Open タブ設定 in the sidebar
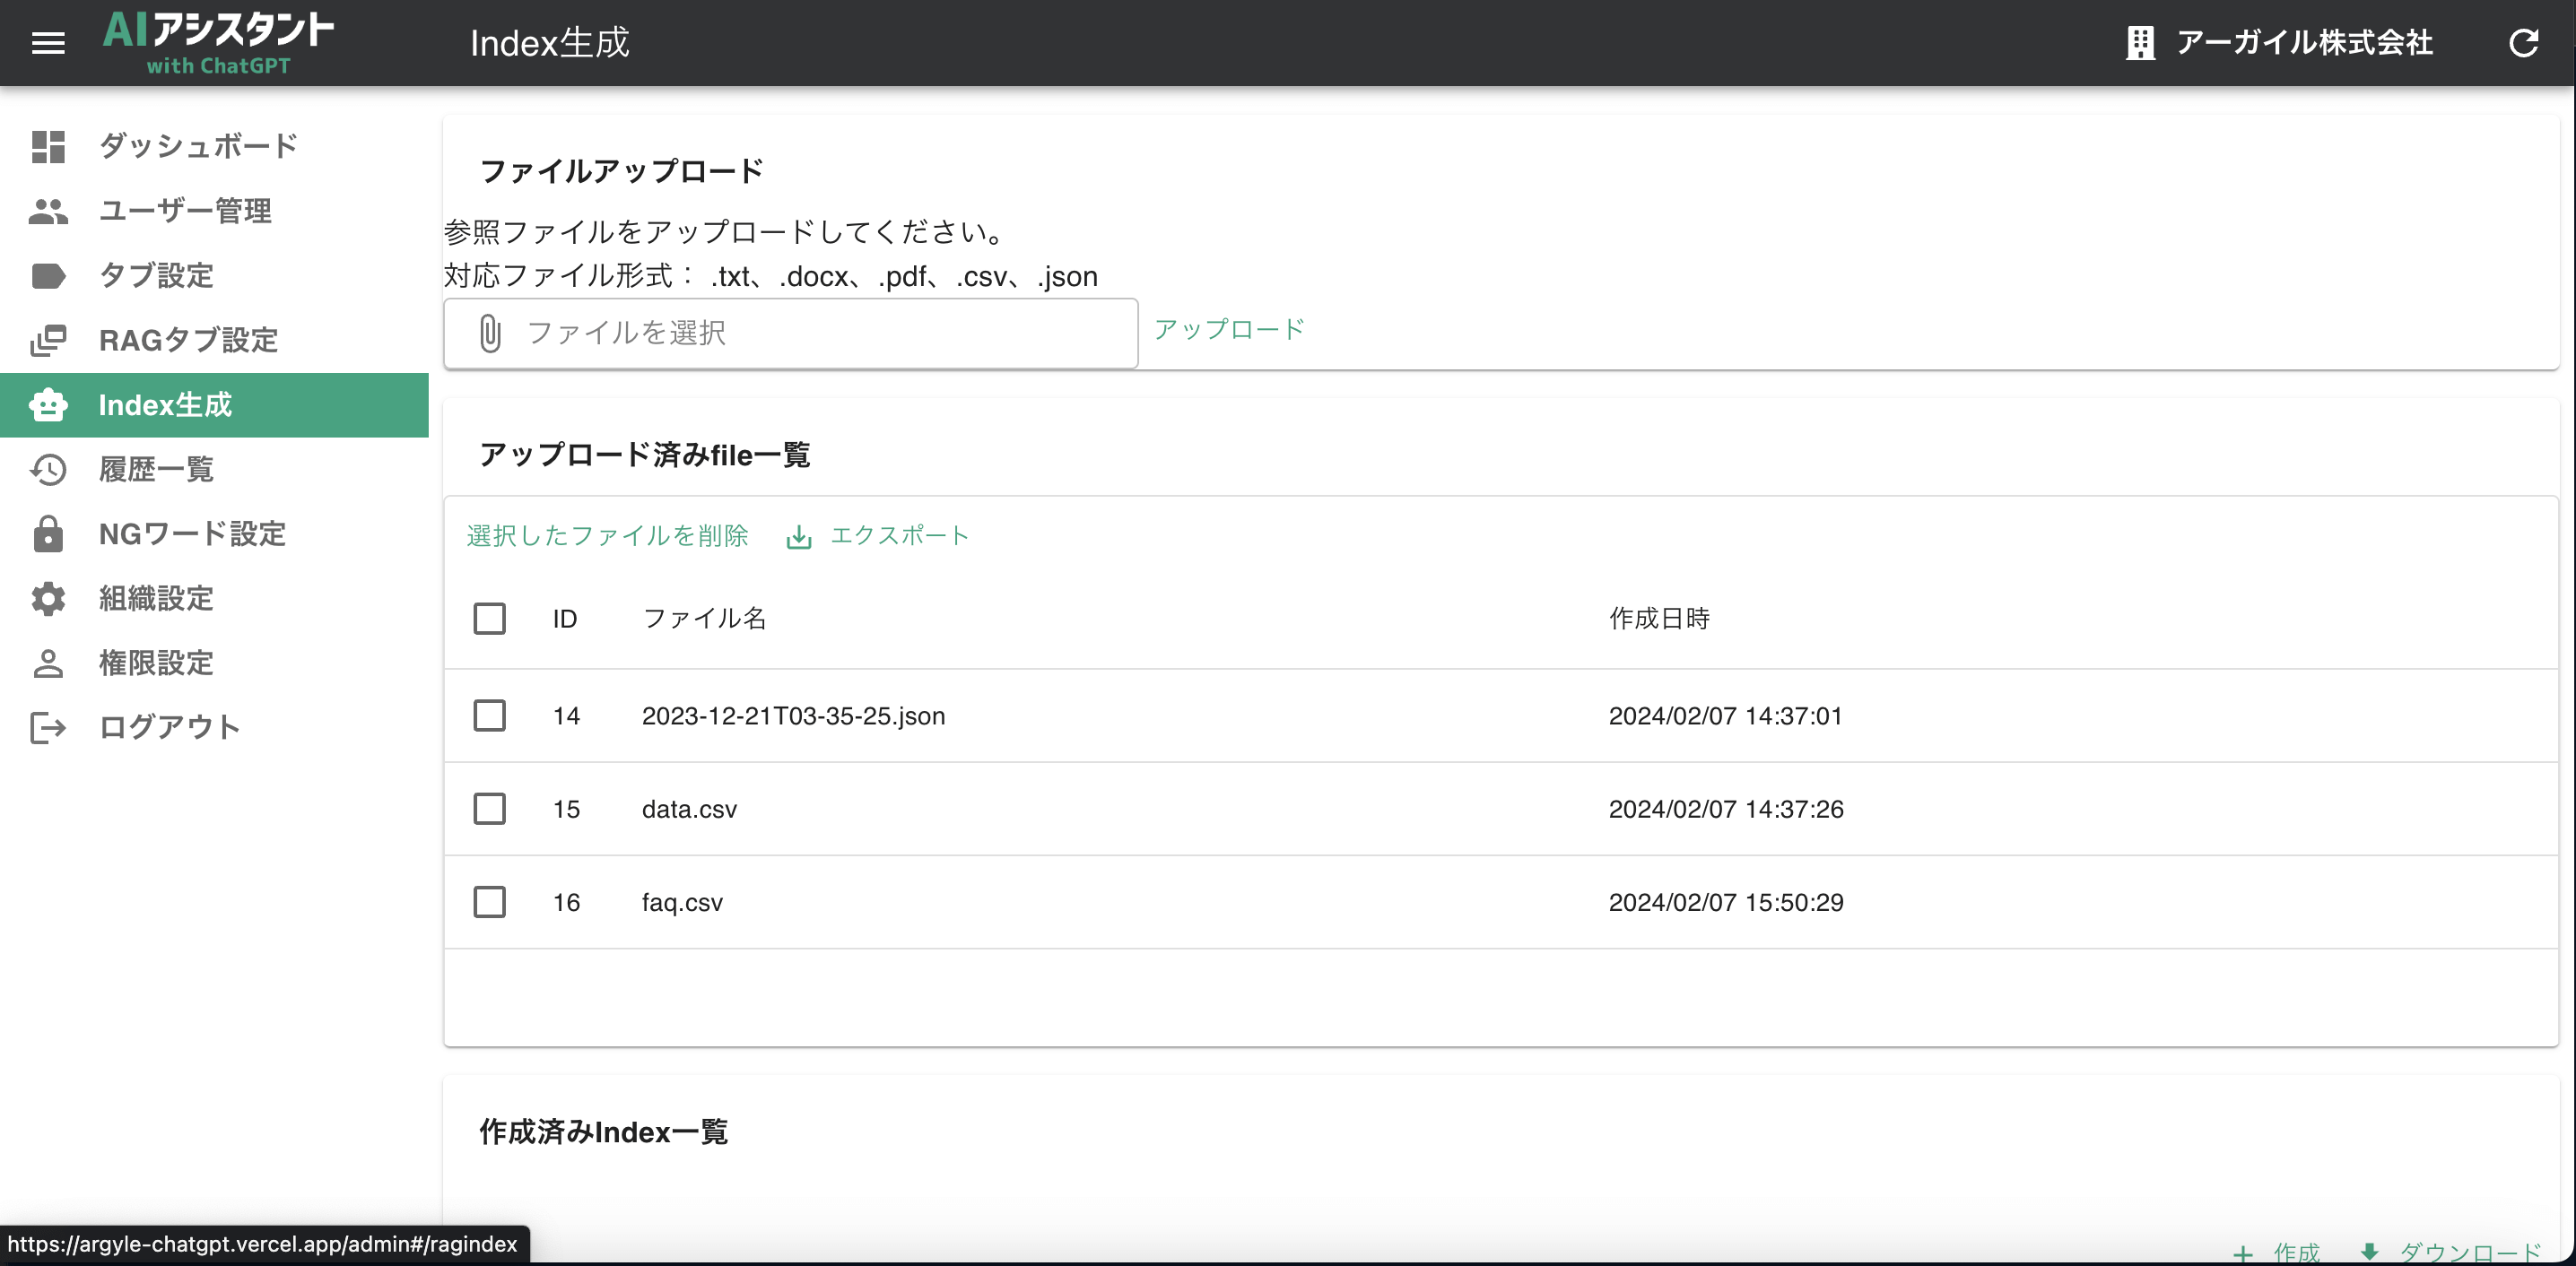 (156, 275)
